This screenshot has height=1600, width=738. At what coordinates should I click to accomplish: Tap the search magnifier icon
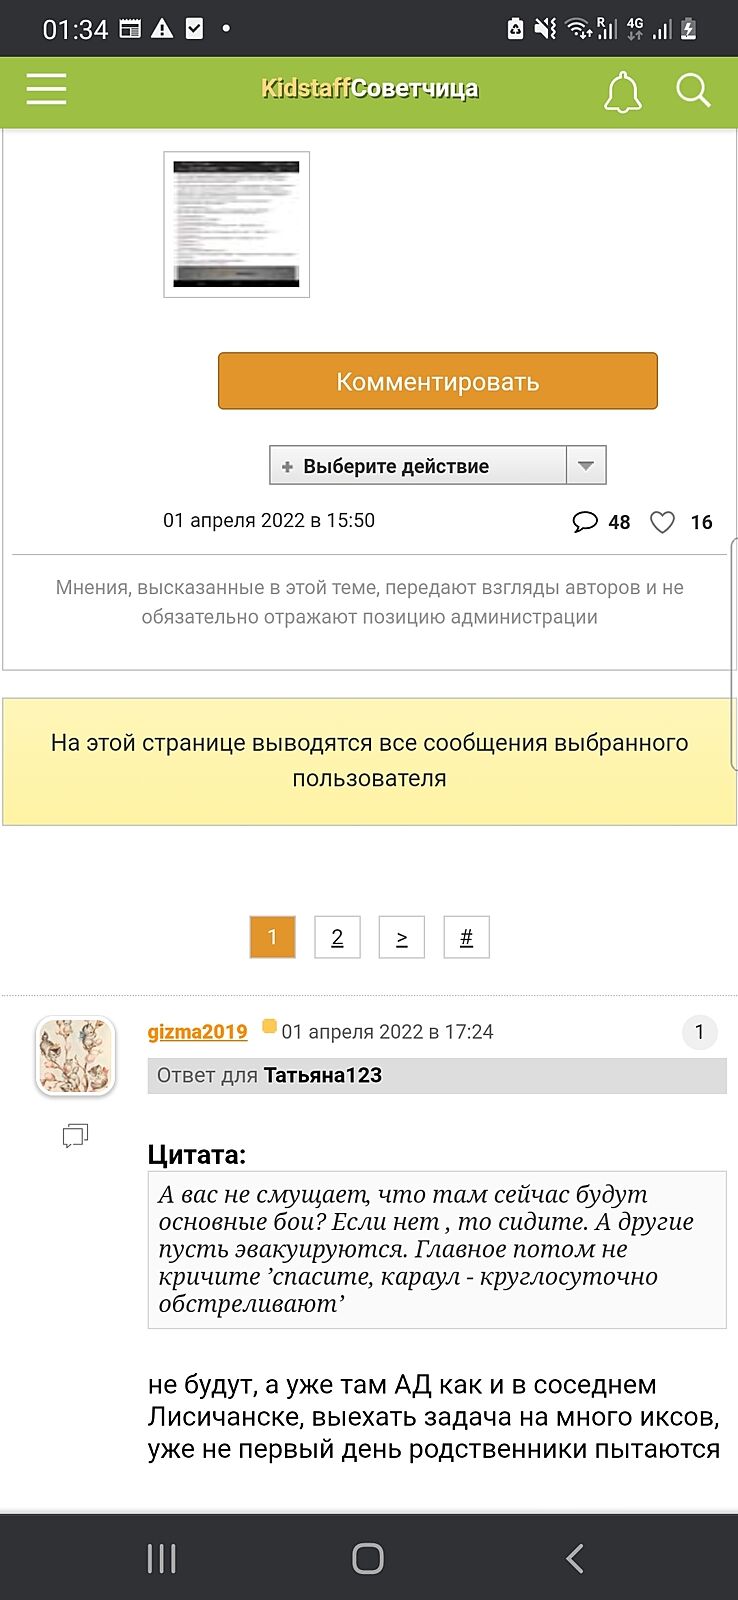point(692,91)
